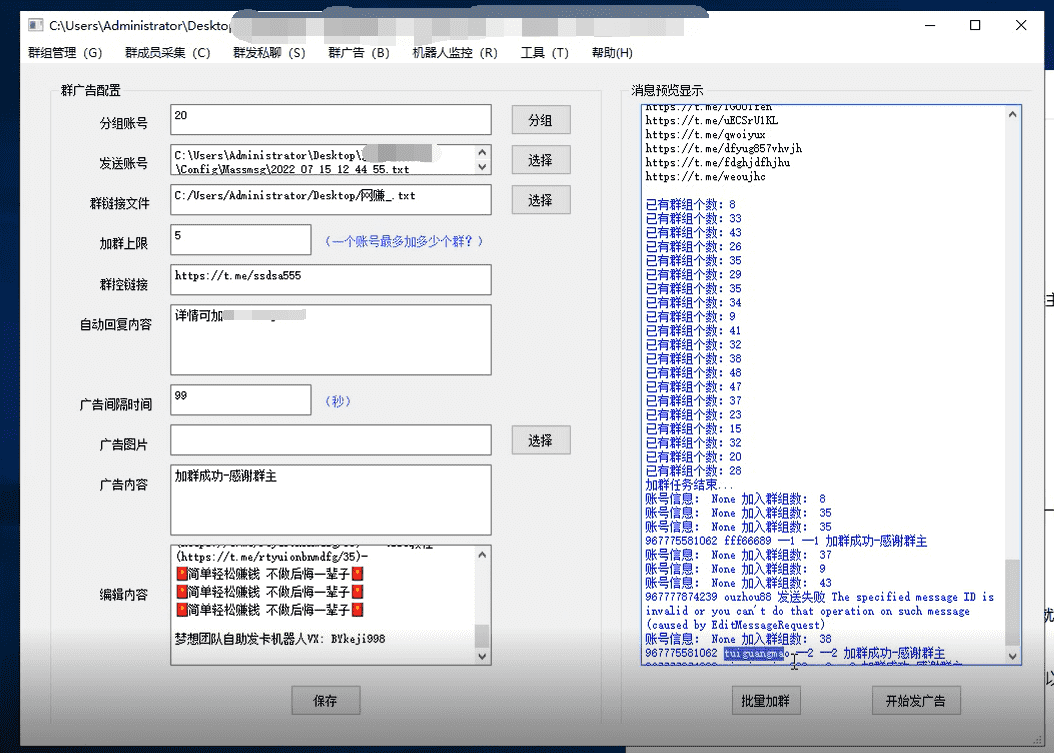Click into the 群控链接 text field

pyautogui.click(x=330, y=280)
